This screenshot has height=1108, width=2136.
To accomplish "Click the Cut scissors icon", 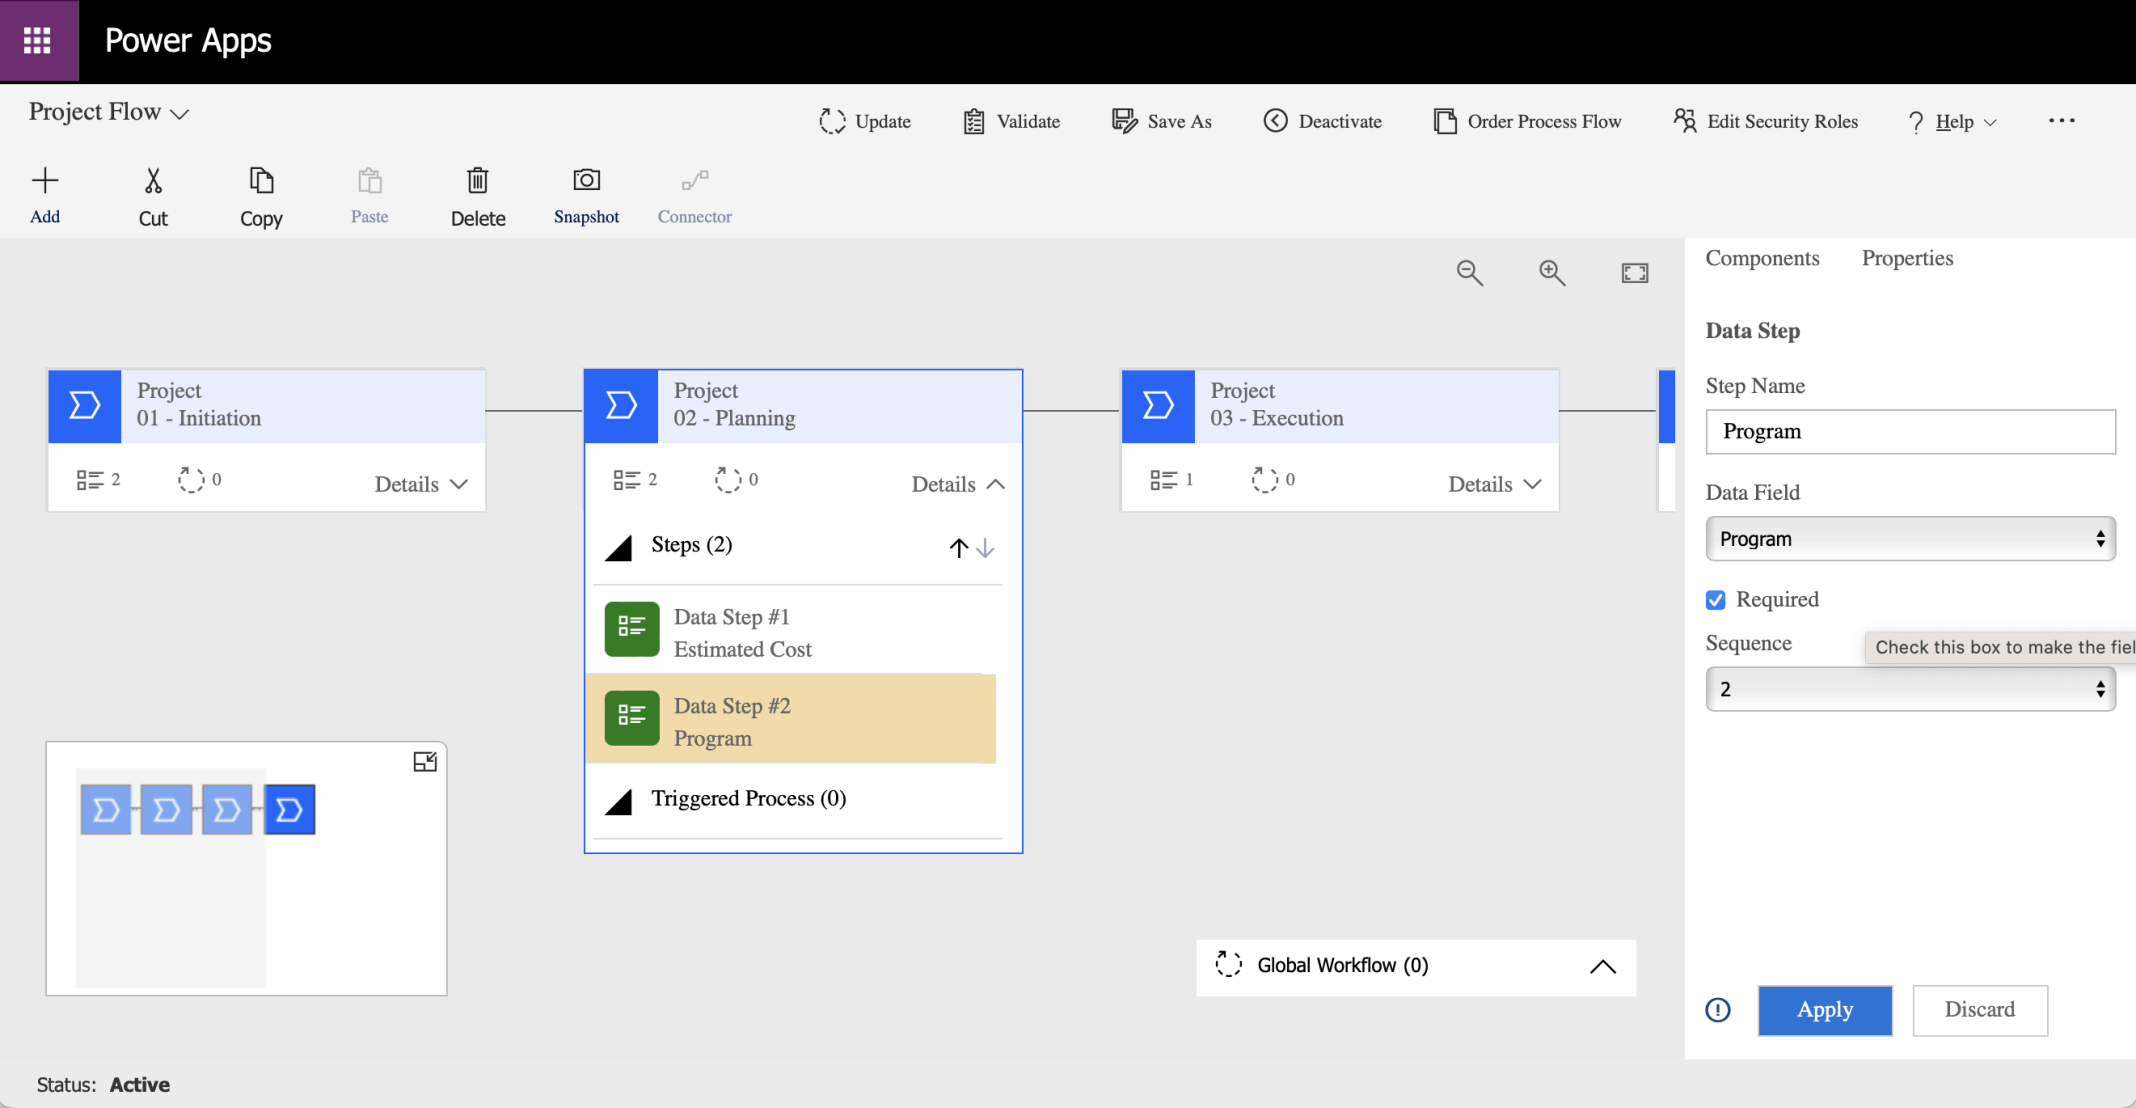I will click(x=153, y=181).
